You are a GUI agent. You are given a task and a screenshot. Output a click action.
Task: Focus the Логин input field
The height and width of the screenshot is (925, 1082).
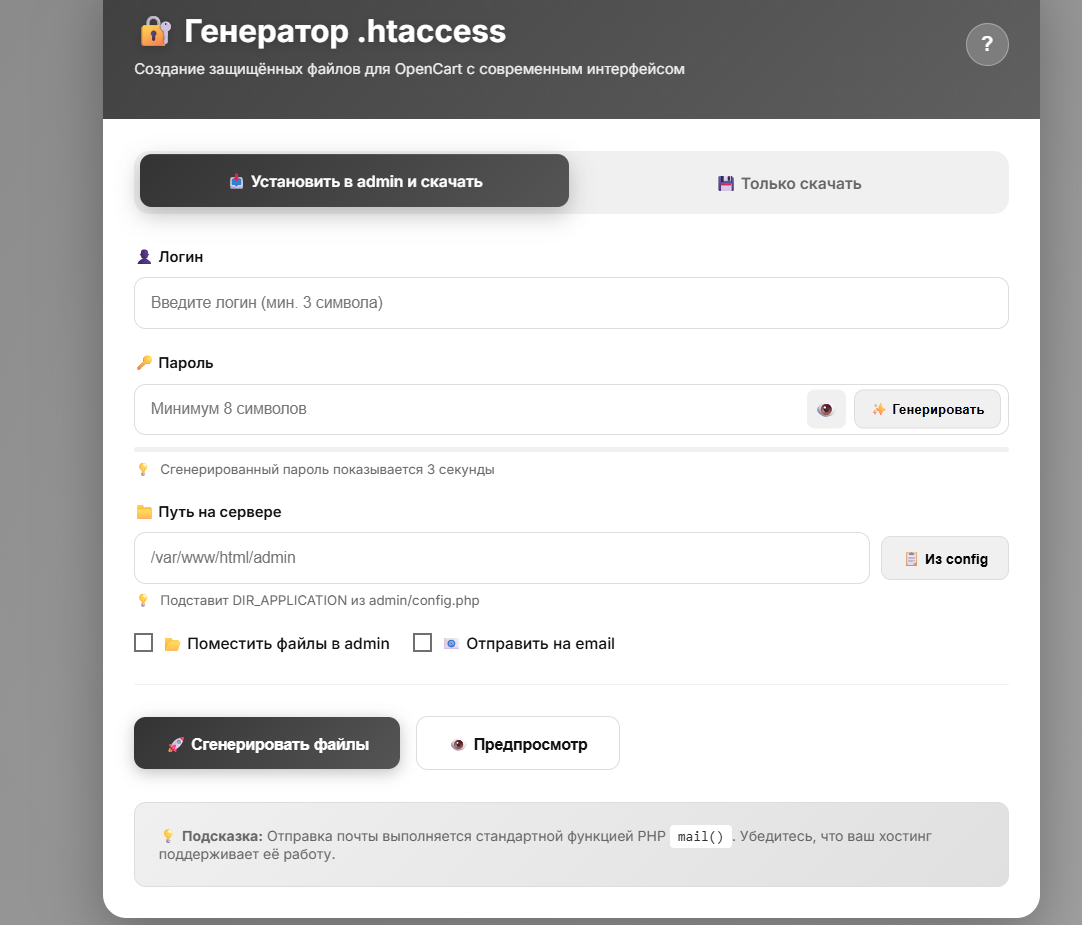point(570,303)
